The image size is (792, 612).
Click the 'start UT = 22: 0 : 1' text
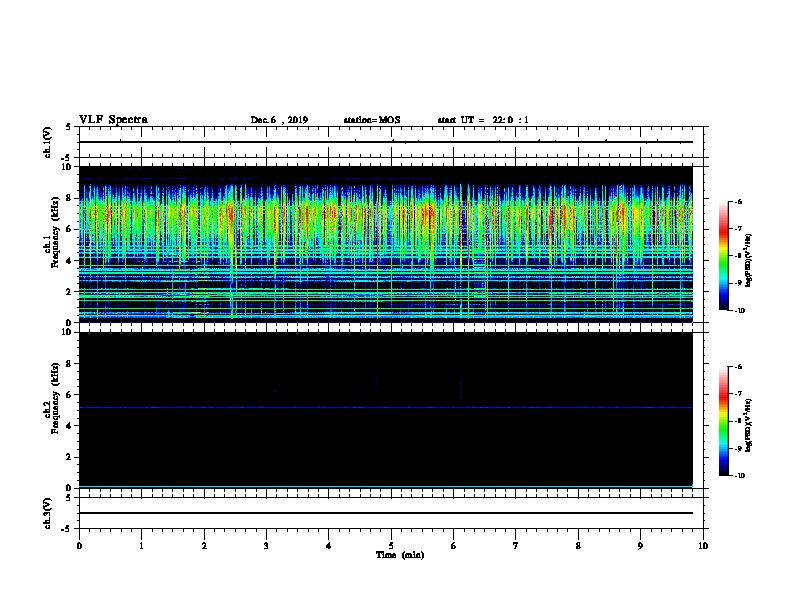(483, 120)
